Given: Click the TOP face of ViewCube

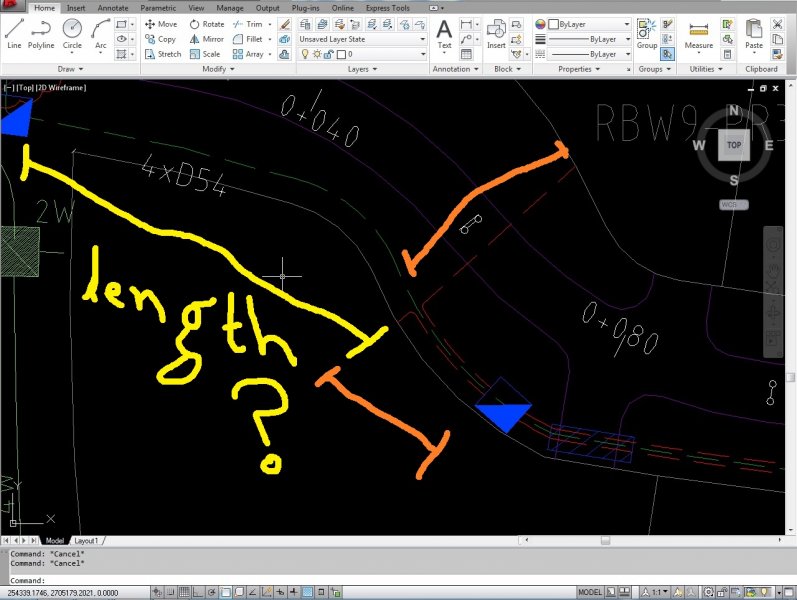Looking at the screenshot, I should [x=733, y=145].
